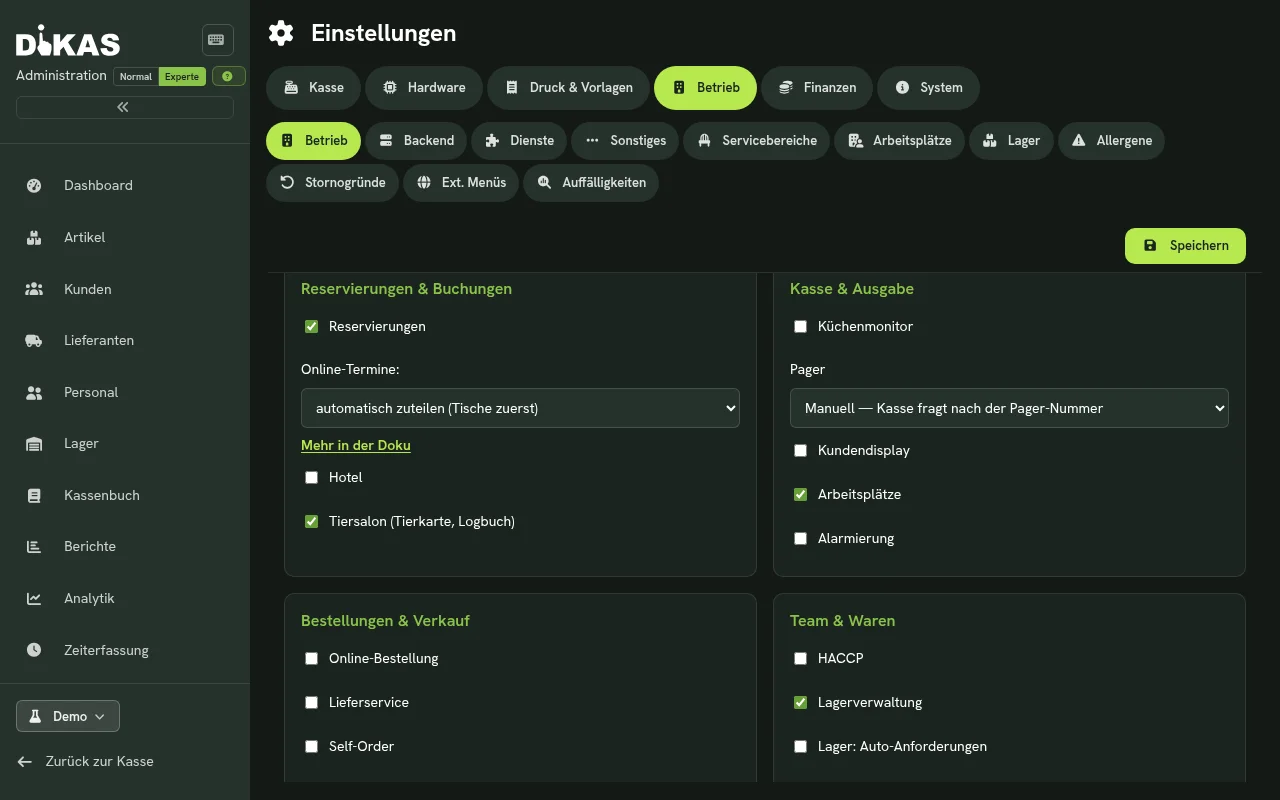Image resolution: width=1280 pixels, height=800 pixels.
Task: Switch to Experte mode toggle
Action: click(182, 76)
